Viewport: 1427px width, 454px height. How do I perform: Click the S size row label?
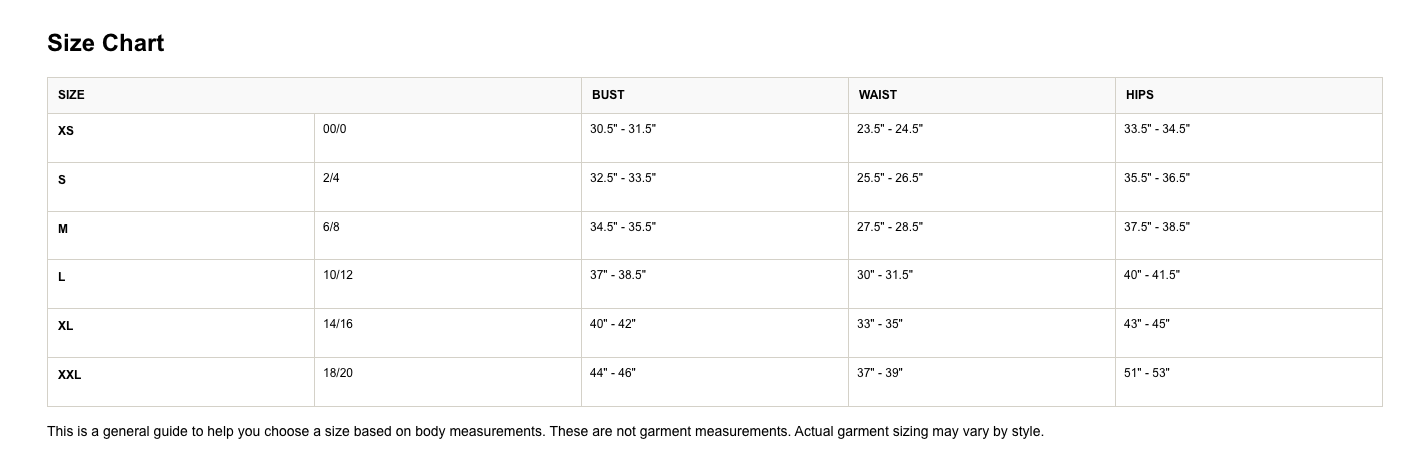[62, 180]
